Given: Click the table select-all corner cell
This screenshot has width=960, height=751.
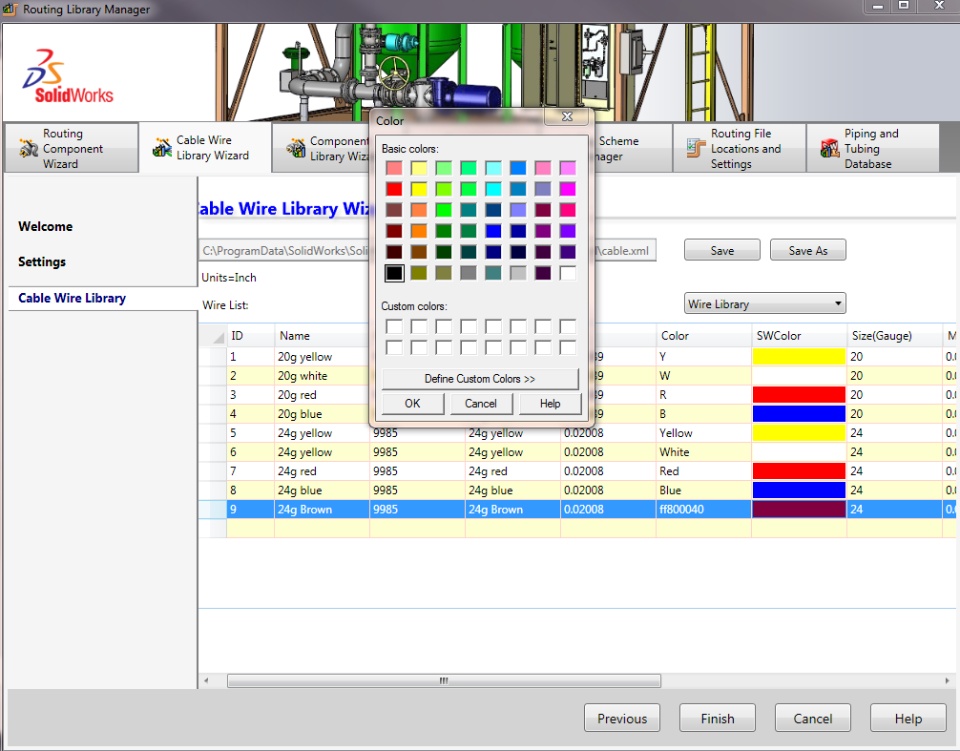Looking at the screenshot, I should (x=212, y=335).
